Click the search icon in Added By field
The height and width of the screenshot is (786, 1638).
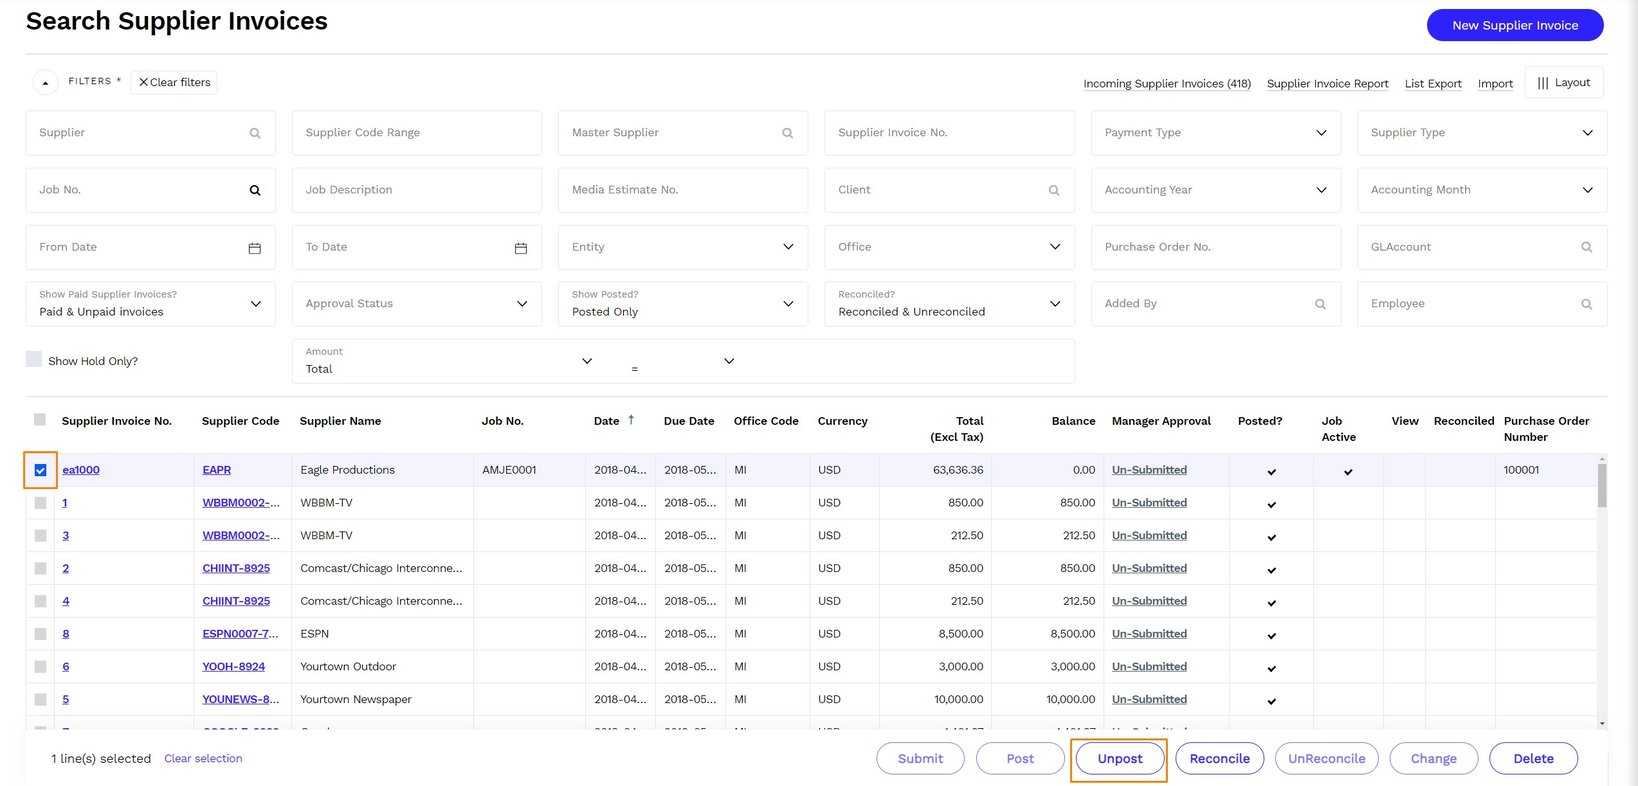1321,304
